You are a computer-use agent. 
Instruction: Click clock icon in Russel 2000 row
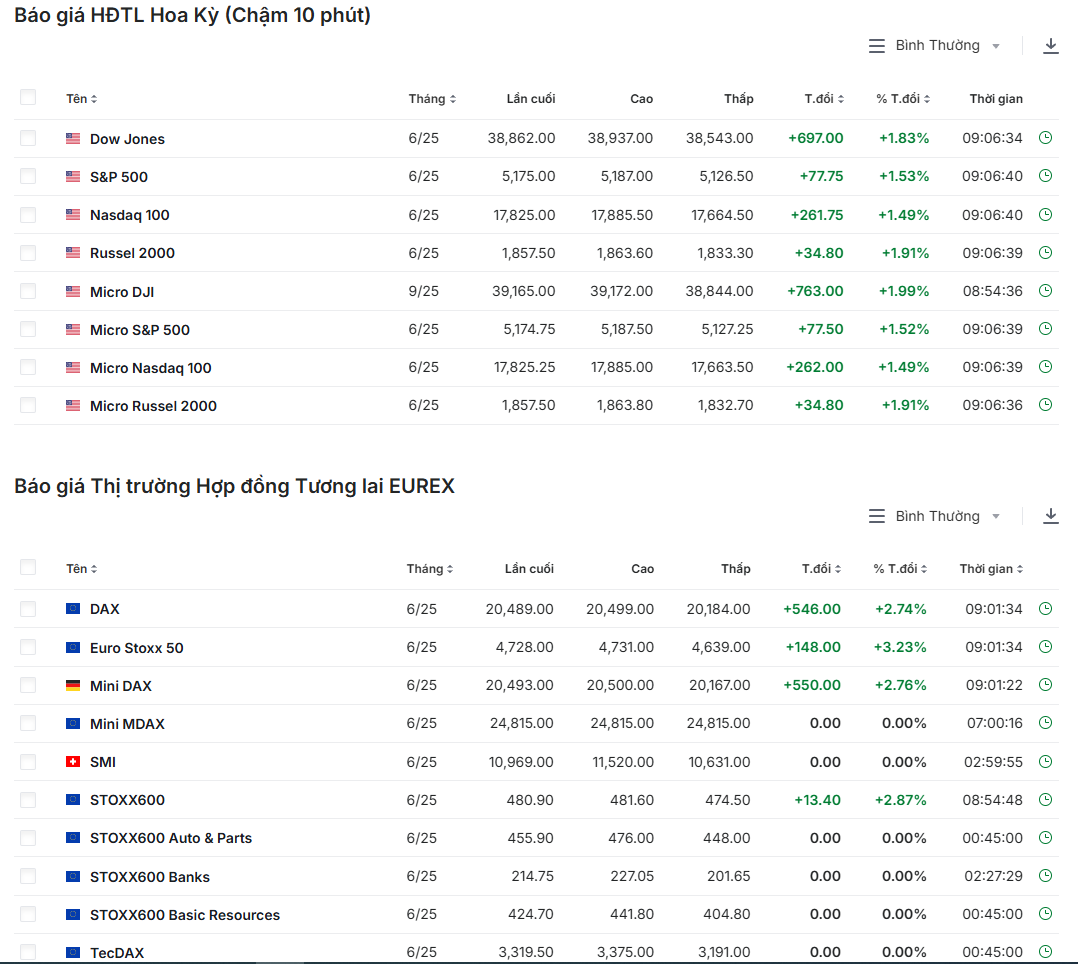1045,252
